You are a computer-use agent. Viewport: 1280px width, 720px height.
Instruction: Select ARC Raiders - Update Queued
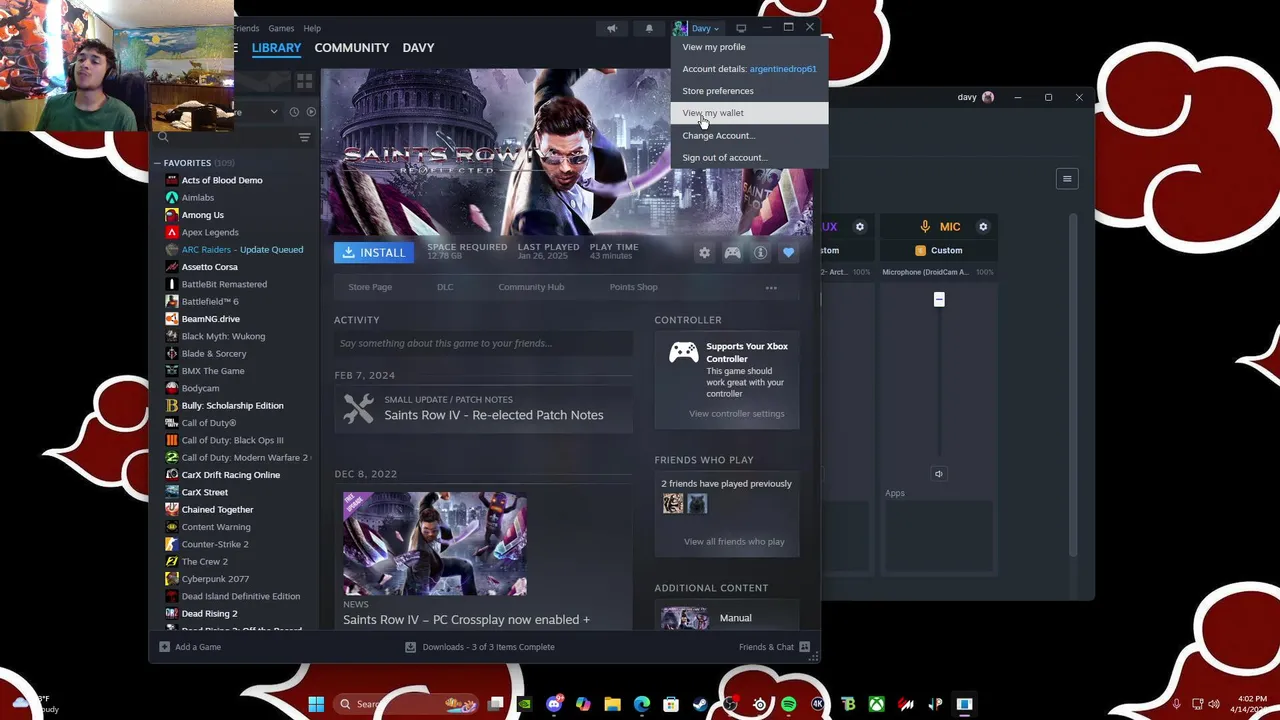[x=242, y=250]
